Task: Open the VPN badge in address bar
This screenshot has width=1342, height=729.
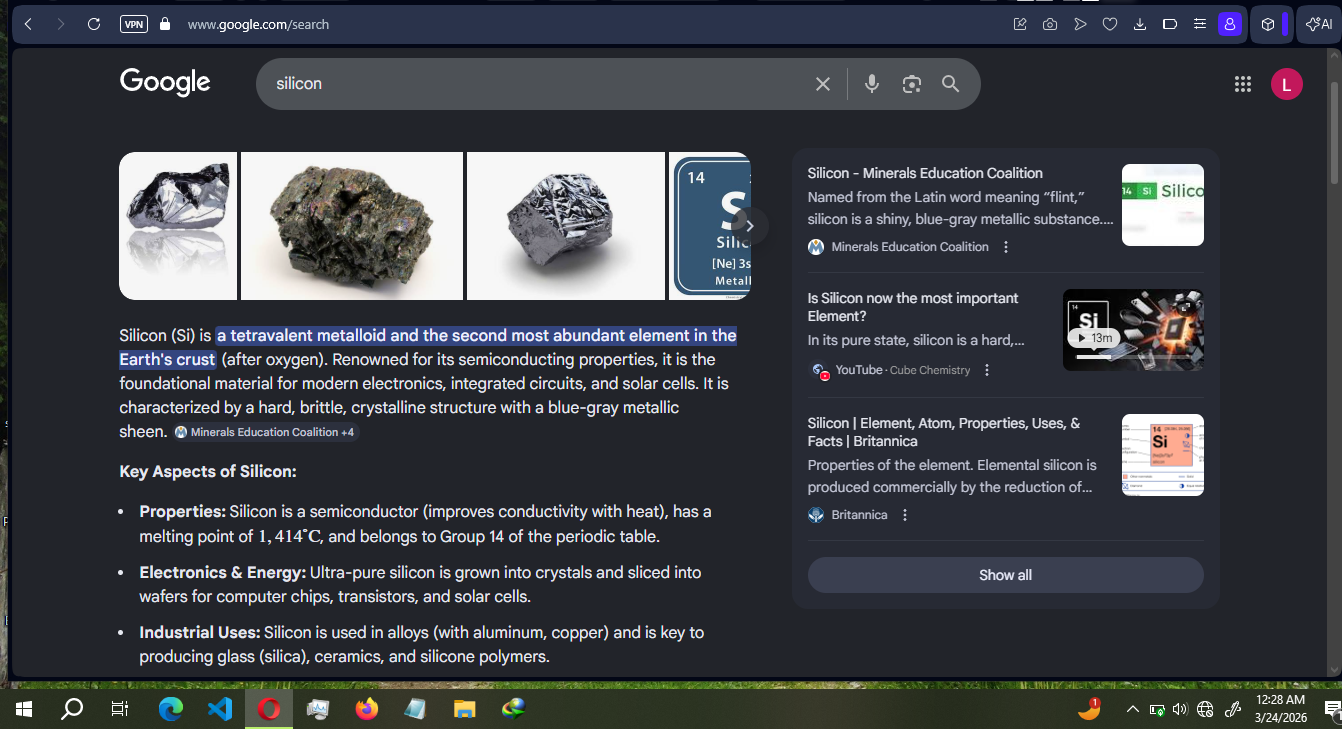Action: pyautogui.click(x=133, y=23)
